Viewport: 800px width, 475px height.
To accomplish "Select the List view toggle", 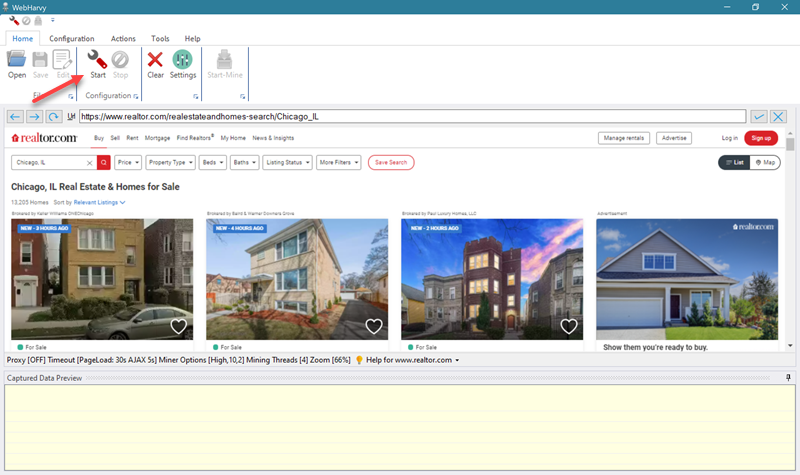I will pyautogui.click(x=735, y=162).
